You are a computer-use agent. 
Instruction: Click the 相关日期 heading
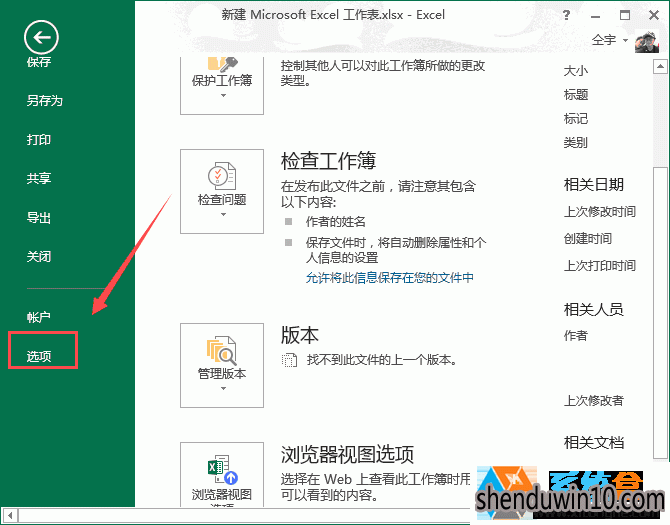594,185
